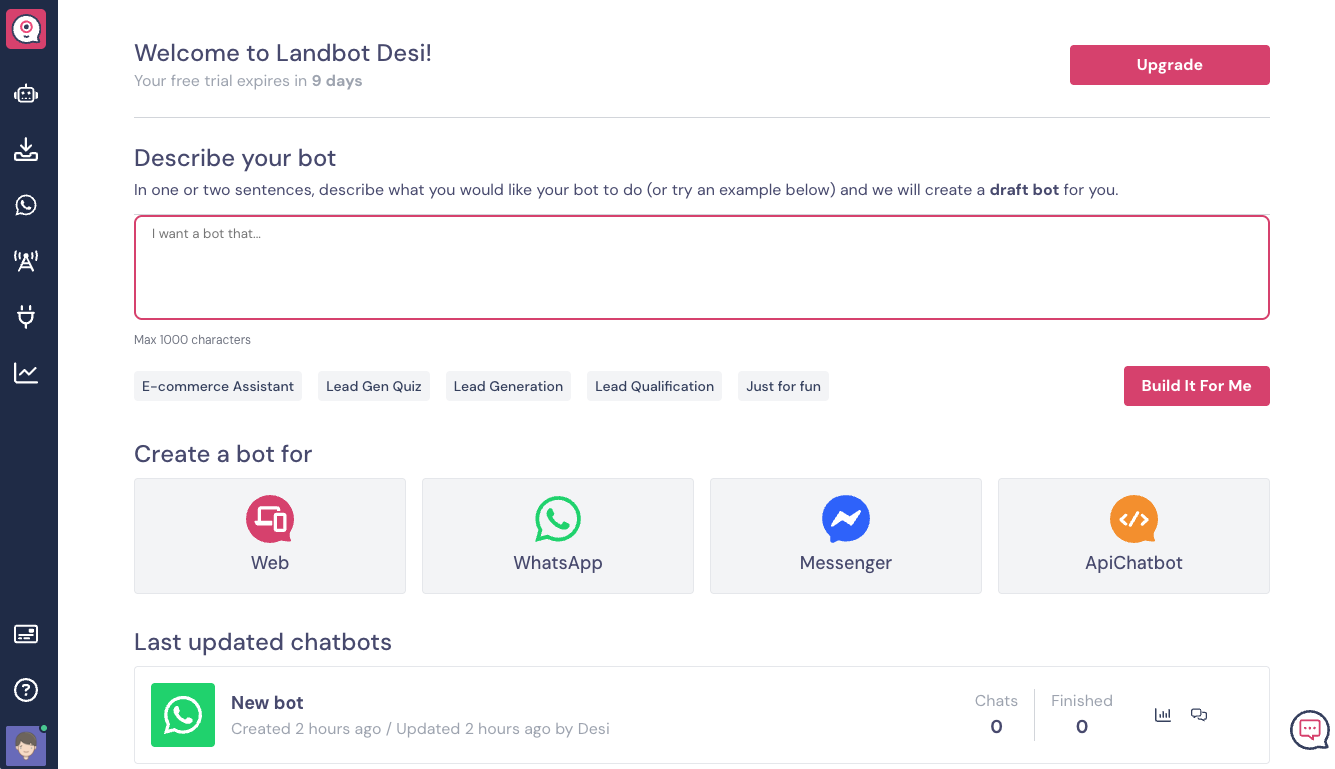Open the WhatsApp section in the sidebar

click(x=26, y=206)
